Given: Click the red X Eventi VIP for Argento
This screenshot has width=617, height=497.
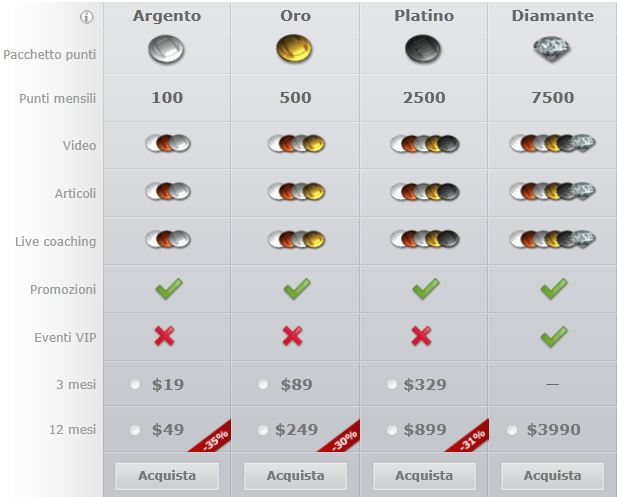Looking at the screenshot, I should [x=164, y=336].
